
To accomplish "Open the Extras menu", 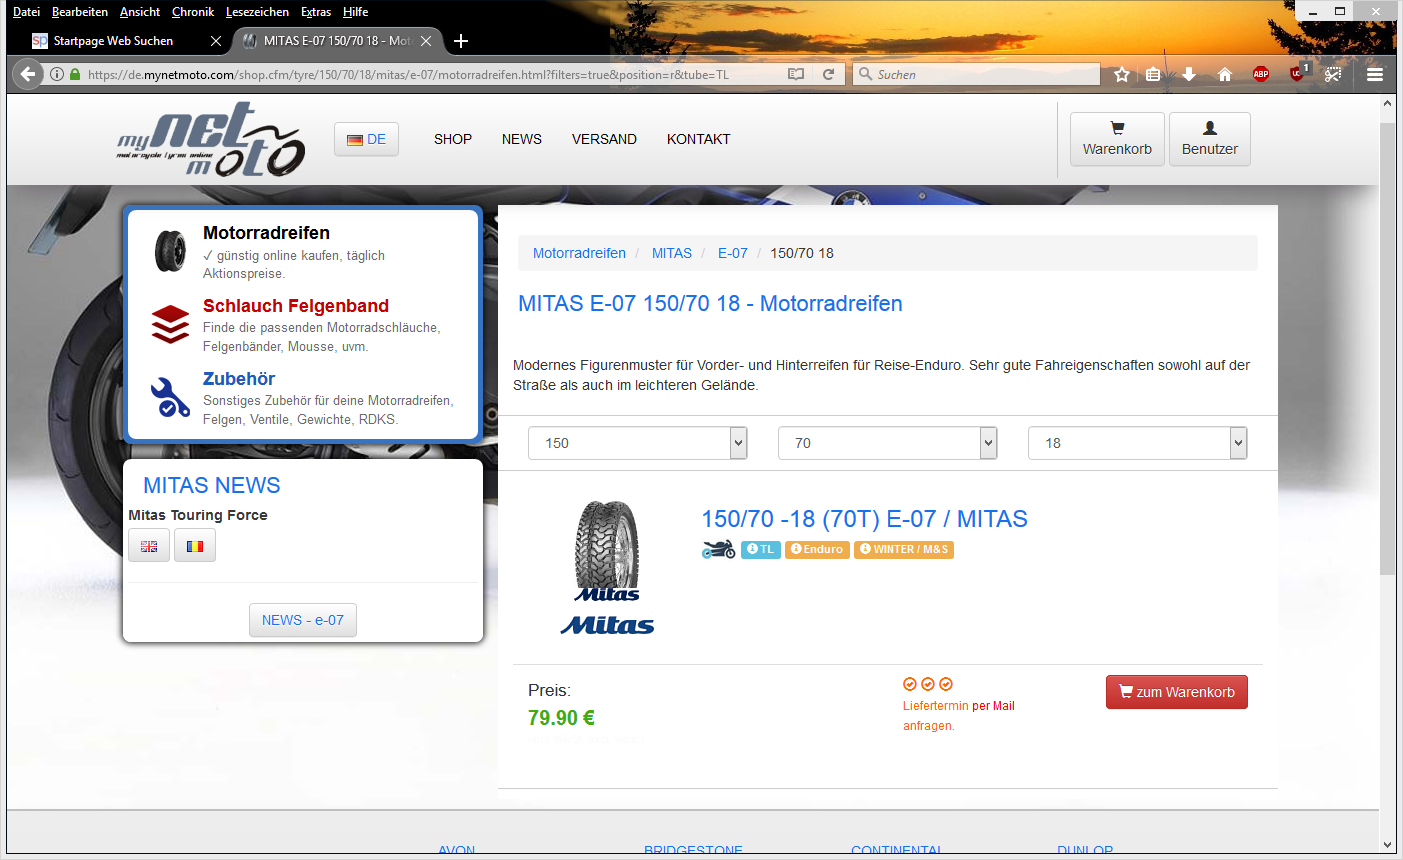I will pos(316,12).
